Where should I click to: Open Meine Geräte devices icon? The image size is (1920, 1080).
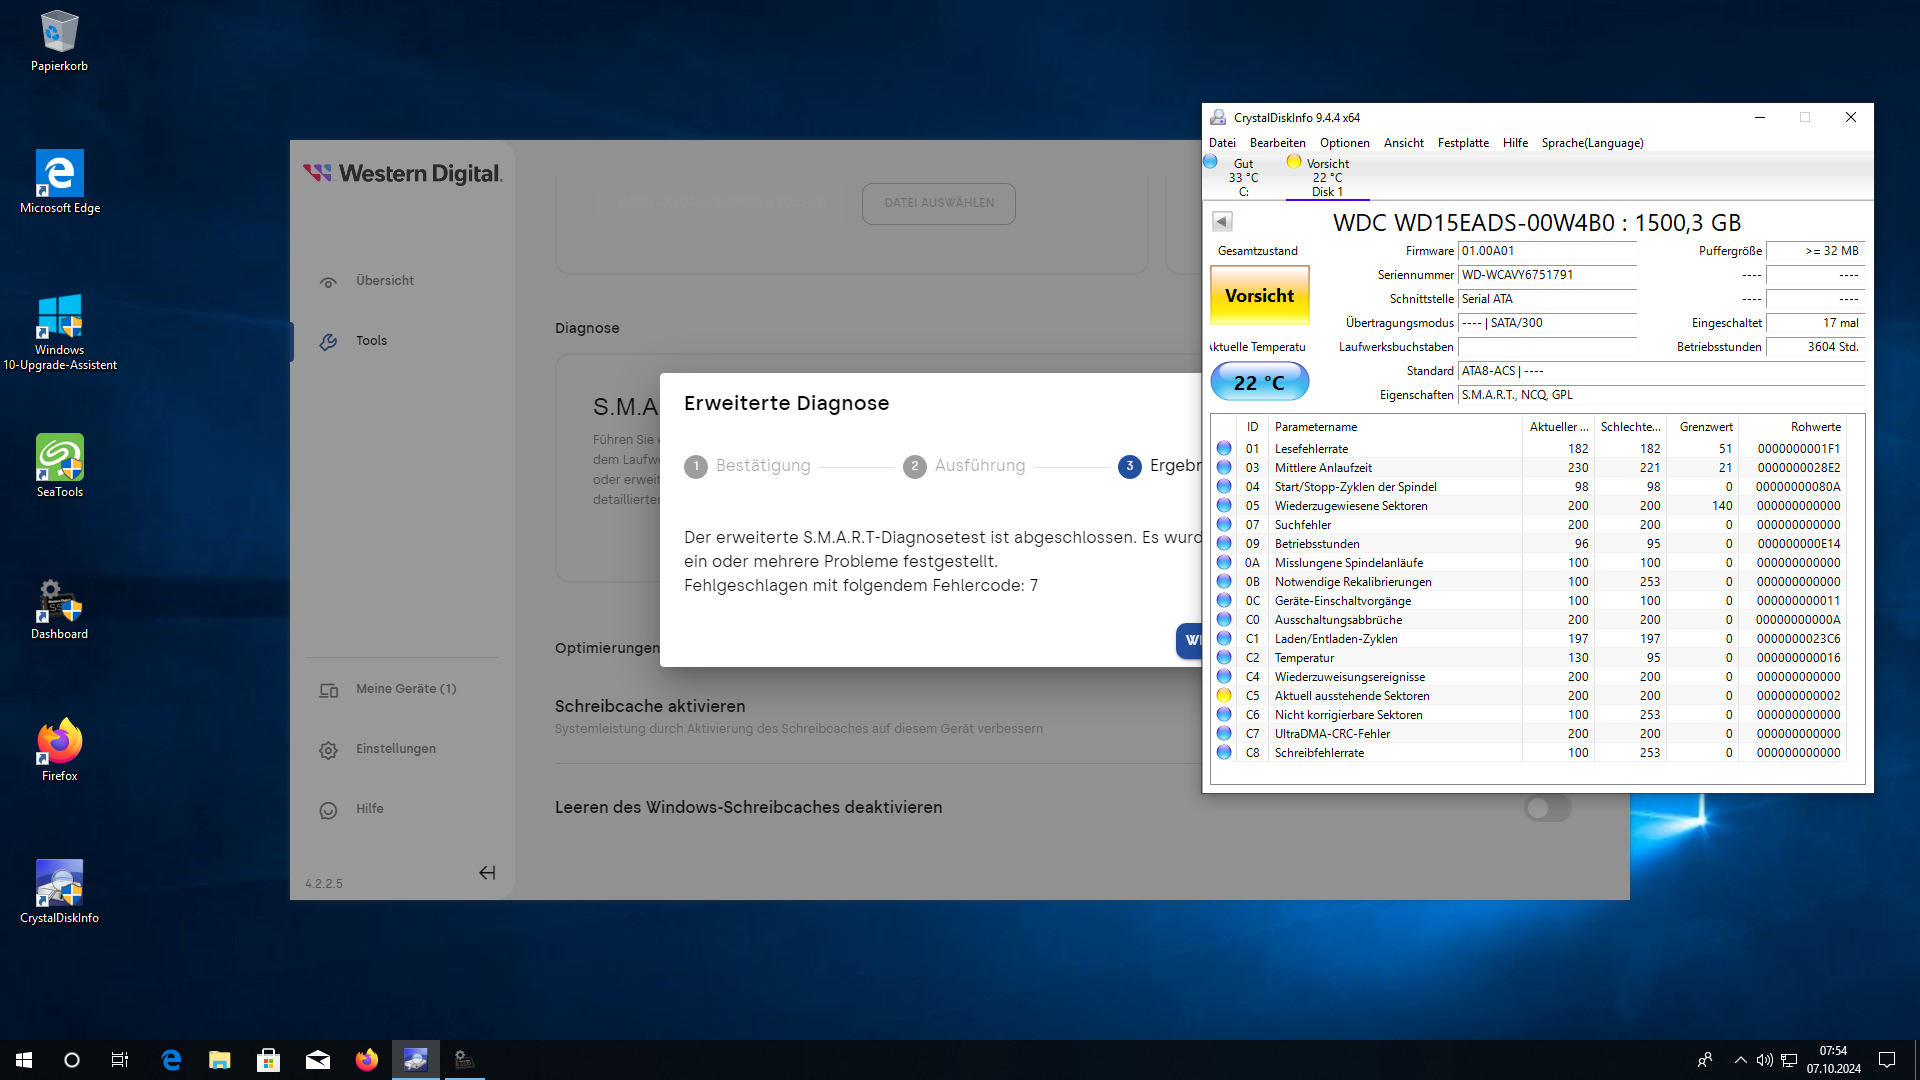coord(328,690)
